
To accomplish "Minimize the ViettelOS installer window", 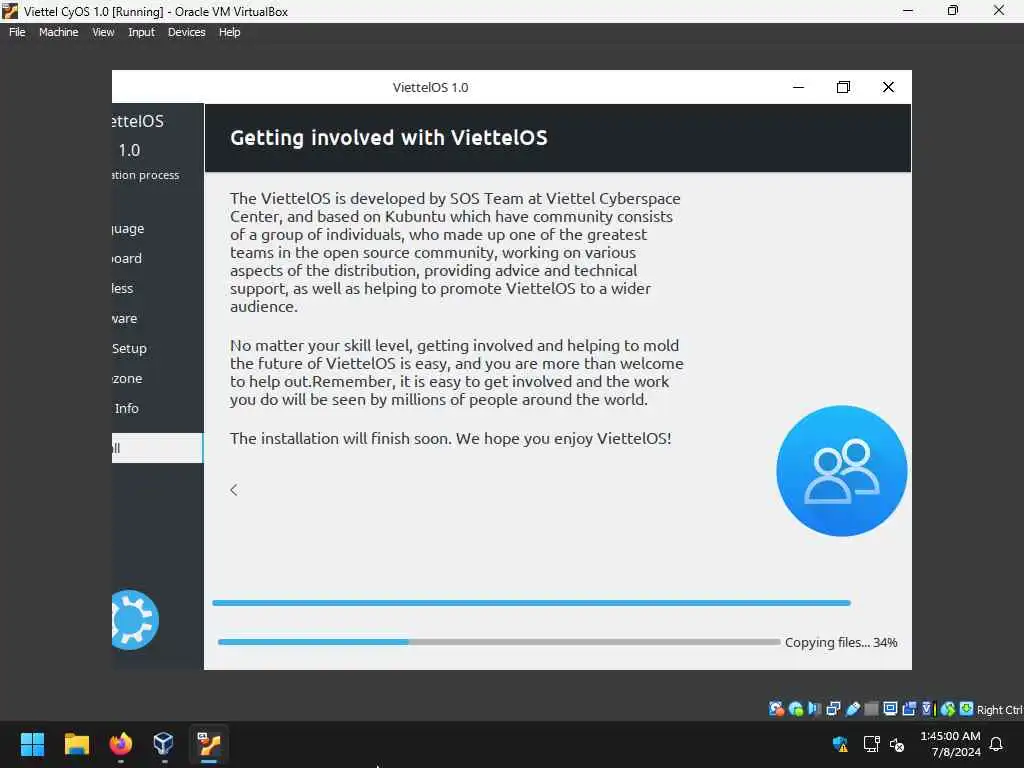I will tap(798, 87).
